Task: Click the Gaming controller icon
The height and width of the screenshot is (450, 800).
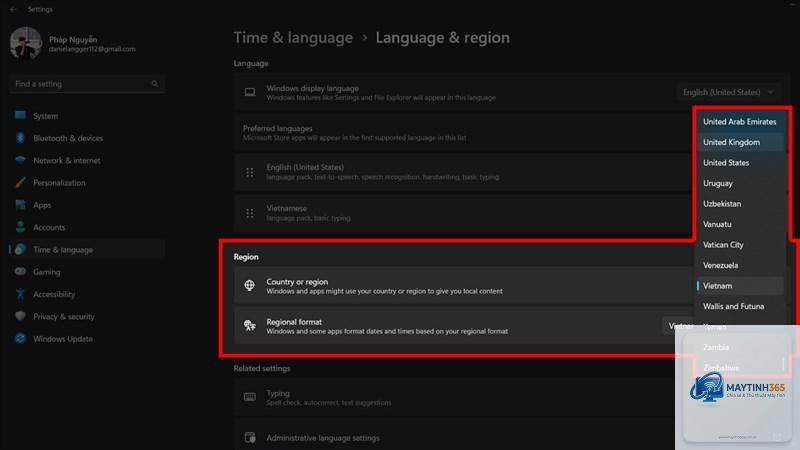Action: pos(20,271)
